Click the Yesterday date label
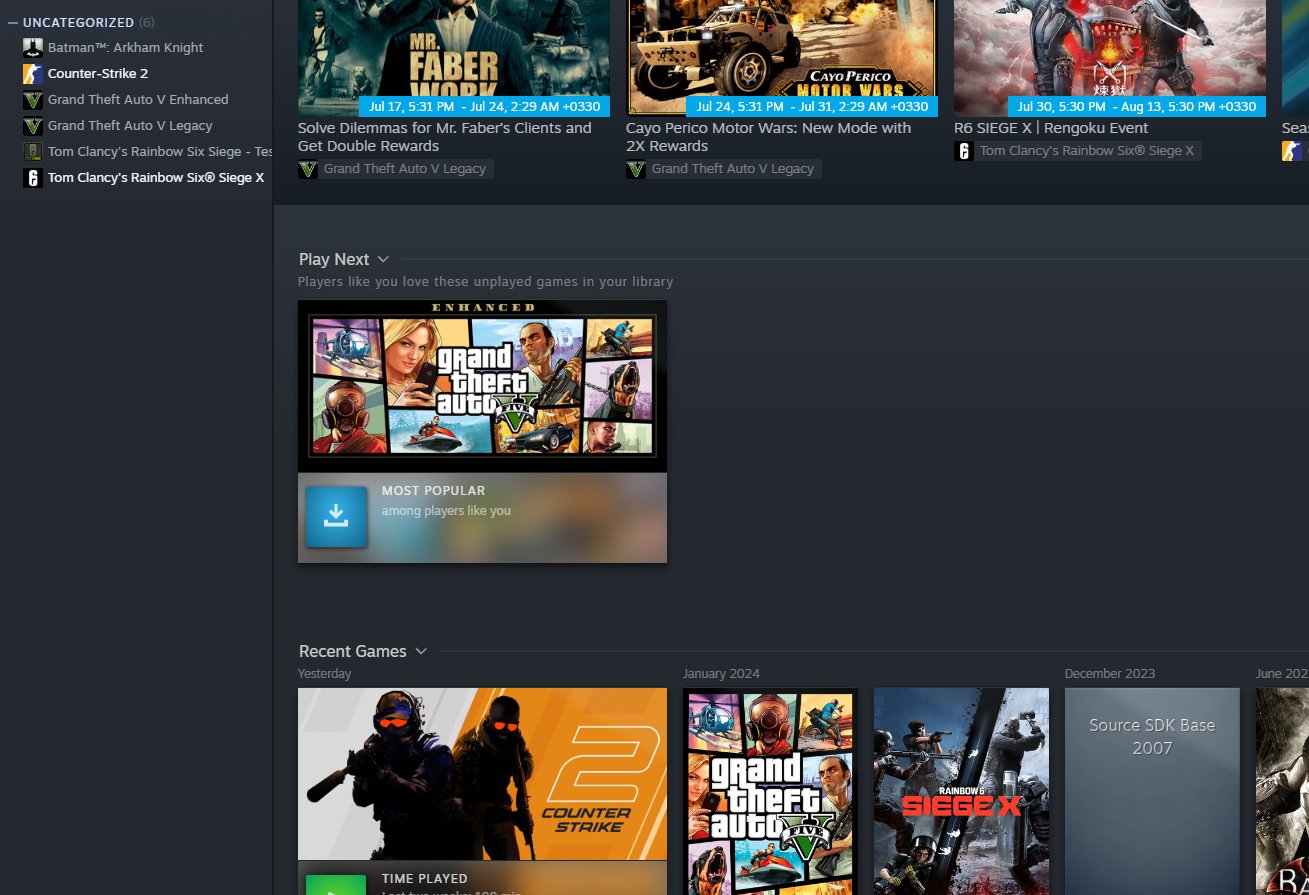1309x895 pixels. click(325, 674)
